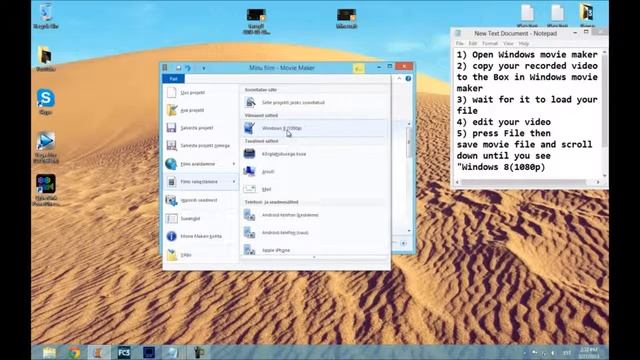Screen dimensions: 640x360
Task: Select Arvuti (computer) save setting
Action: coord(314,171)
